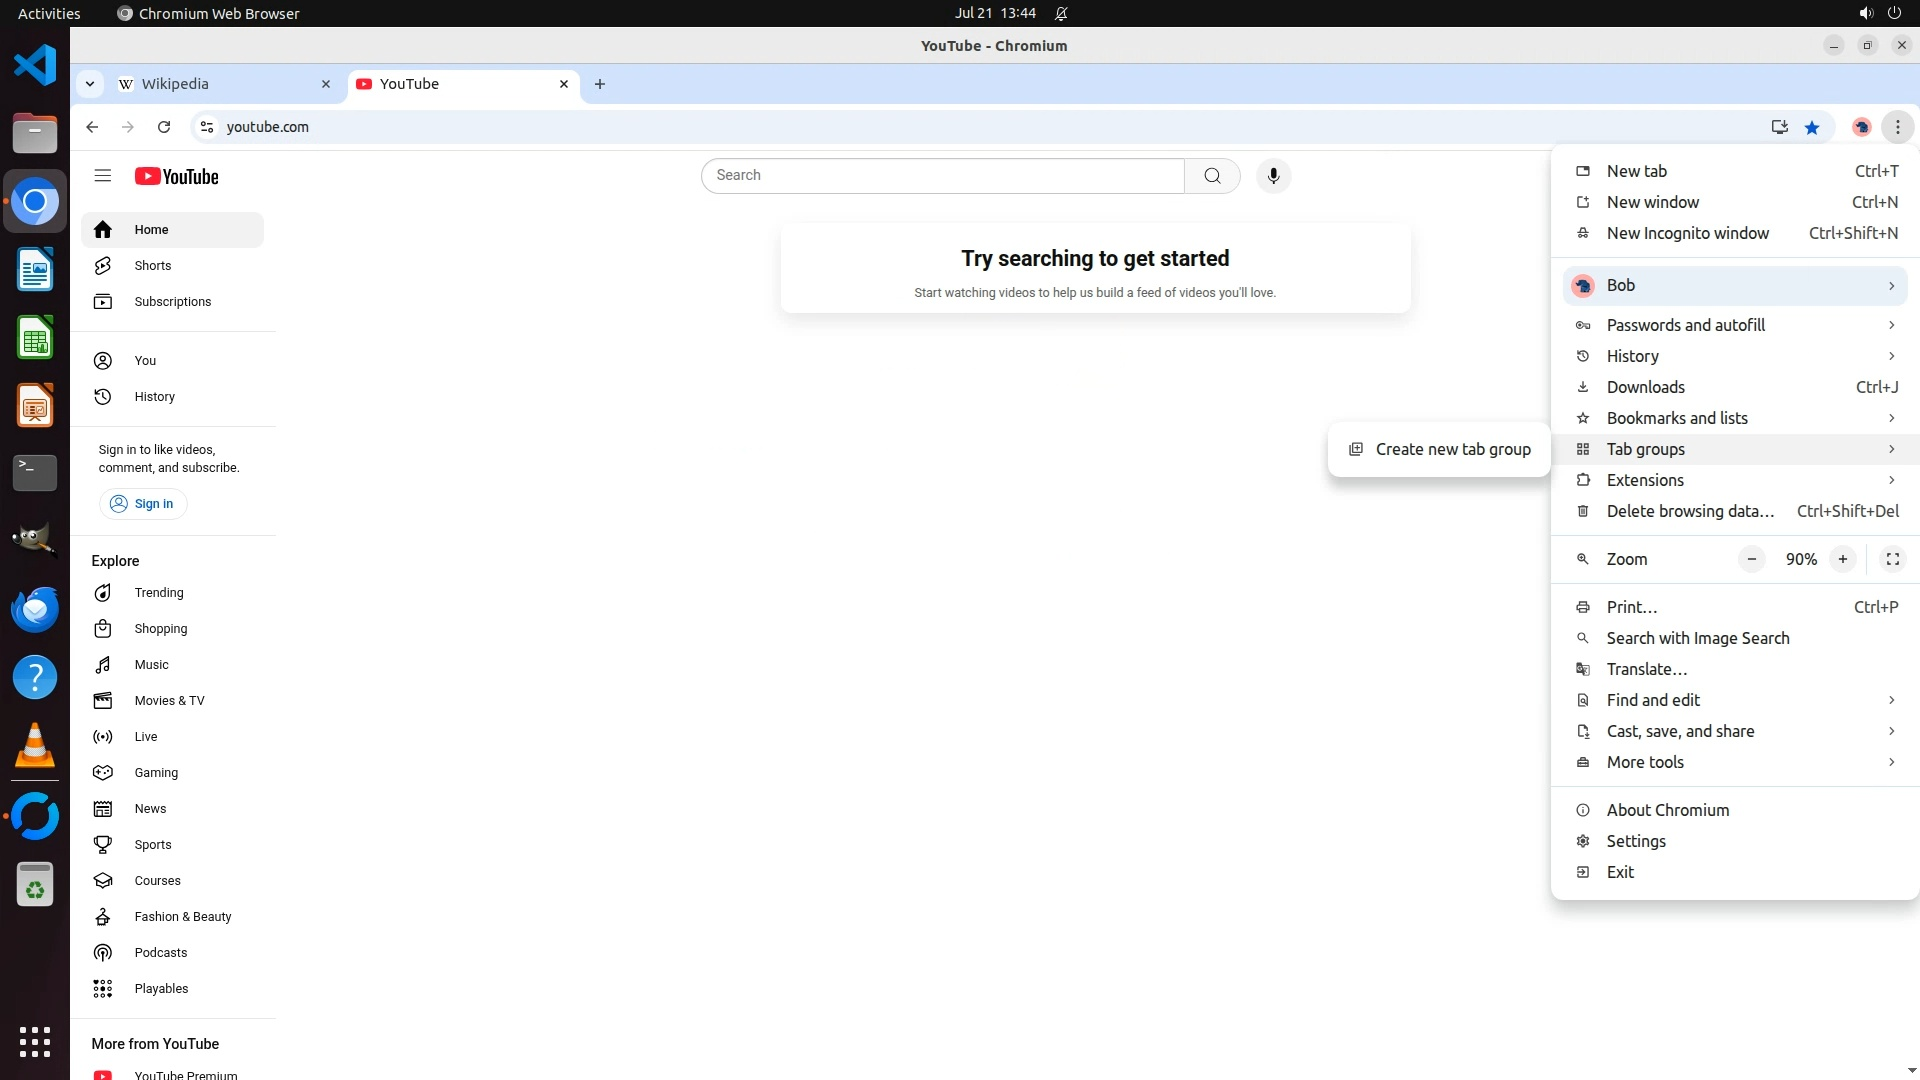Decrease zoom with the minus button

(x=1751, y=559)
